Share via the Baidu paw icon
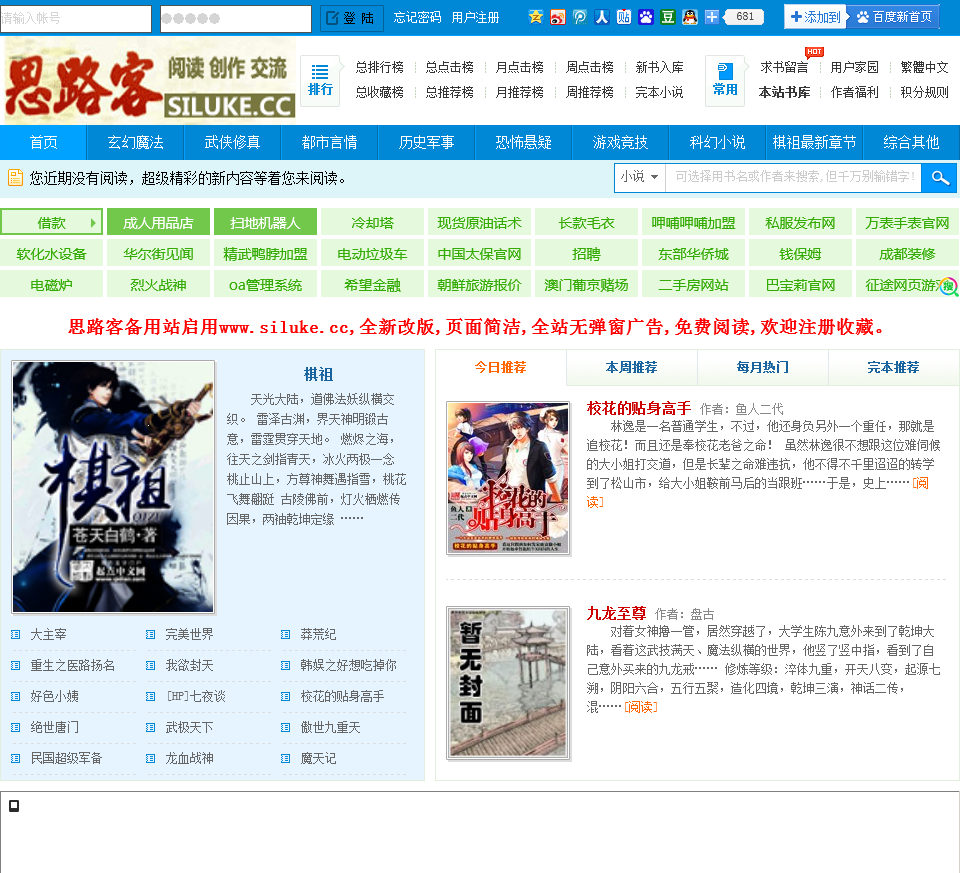Screen dimensions: 960x873 point(646,17)
